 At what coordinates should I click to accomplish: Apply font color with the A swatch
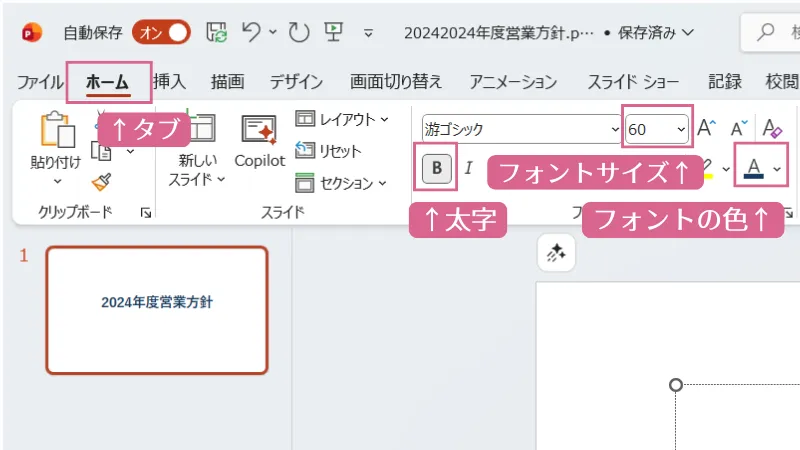point(753,168)
